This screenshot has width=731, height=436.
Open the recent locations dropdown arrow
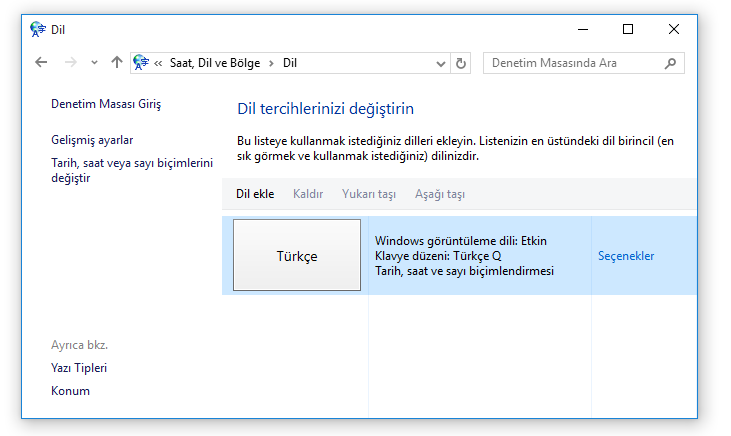point(94,63)
